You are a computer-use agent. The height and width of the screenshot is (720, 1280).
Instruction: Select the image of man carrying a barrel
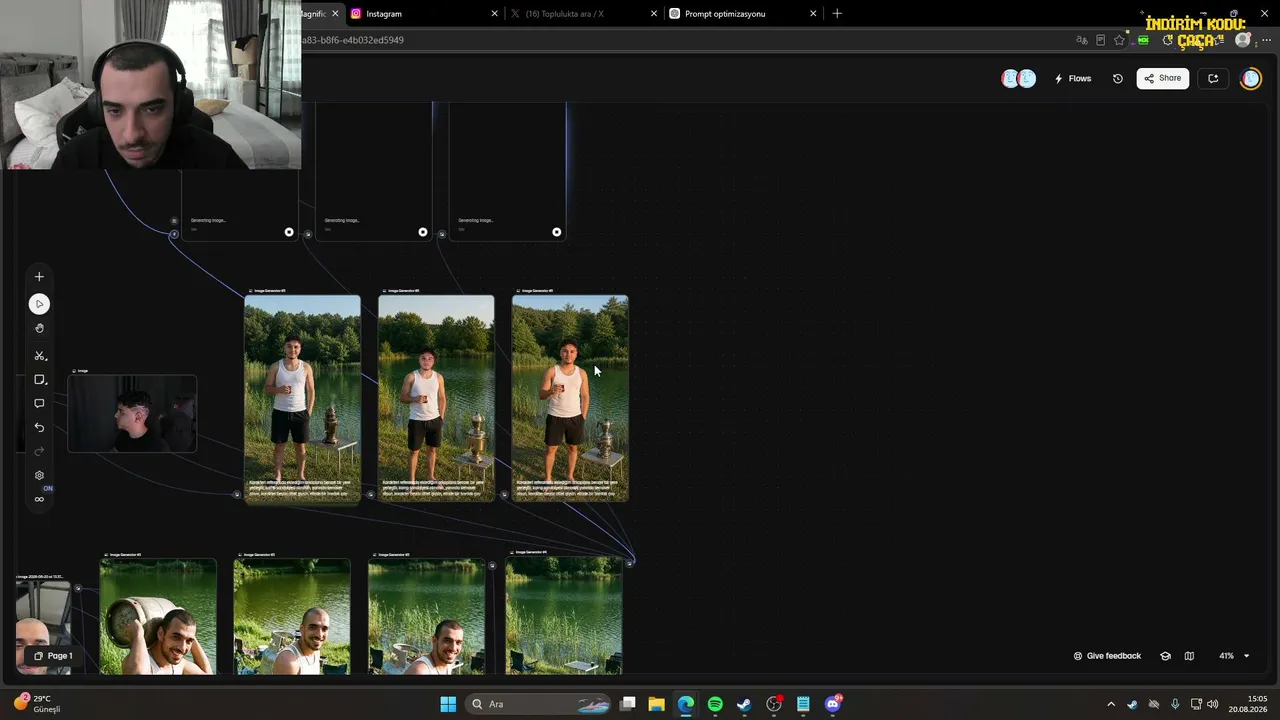pos(158,617)
